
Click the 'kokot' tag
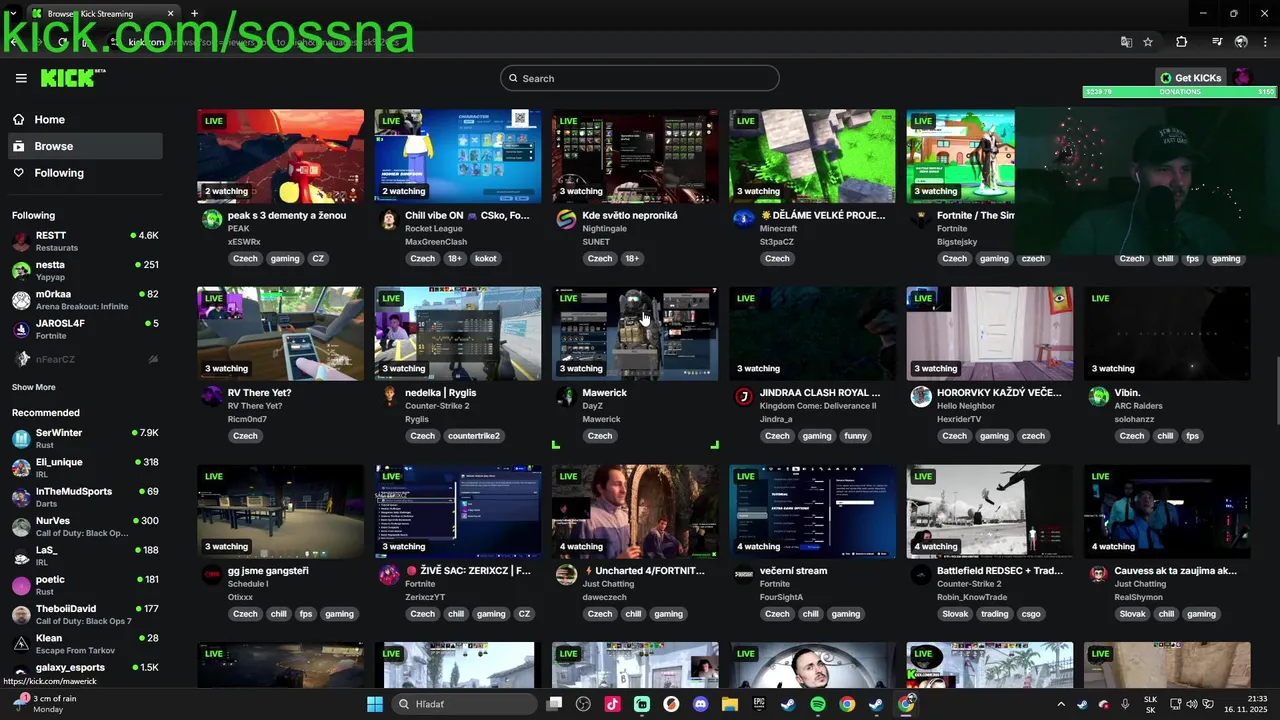point(486,258)
